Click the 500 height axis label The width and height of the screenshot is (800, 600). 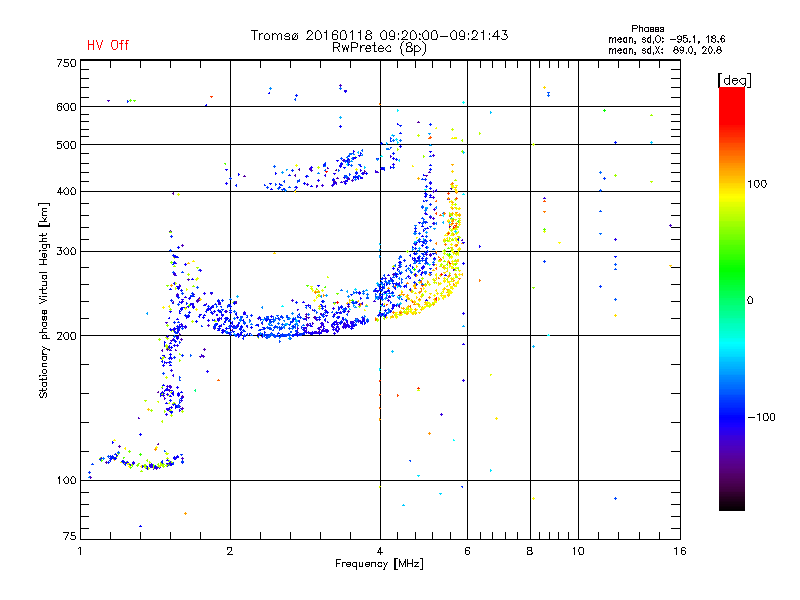pyautogui.click(x=66, y=145)
